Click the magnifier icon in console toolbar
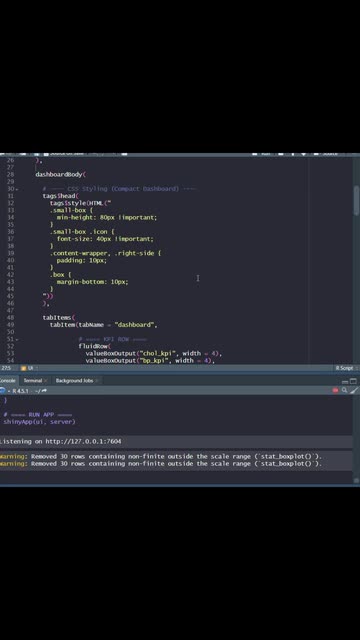Viewport: 360px width, 640px height. click(344, 391)
